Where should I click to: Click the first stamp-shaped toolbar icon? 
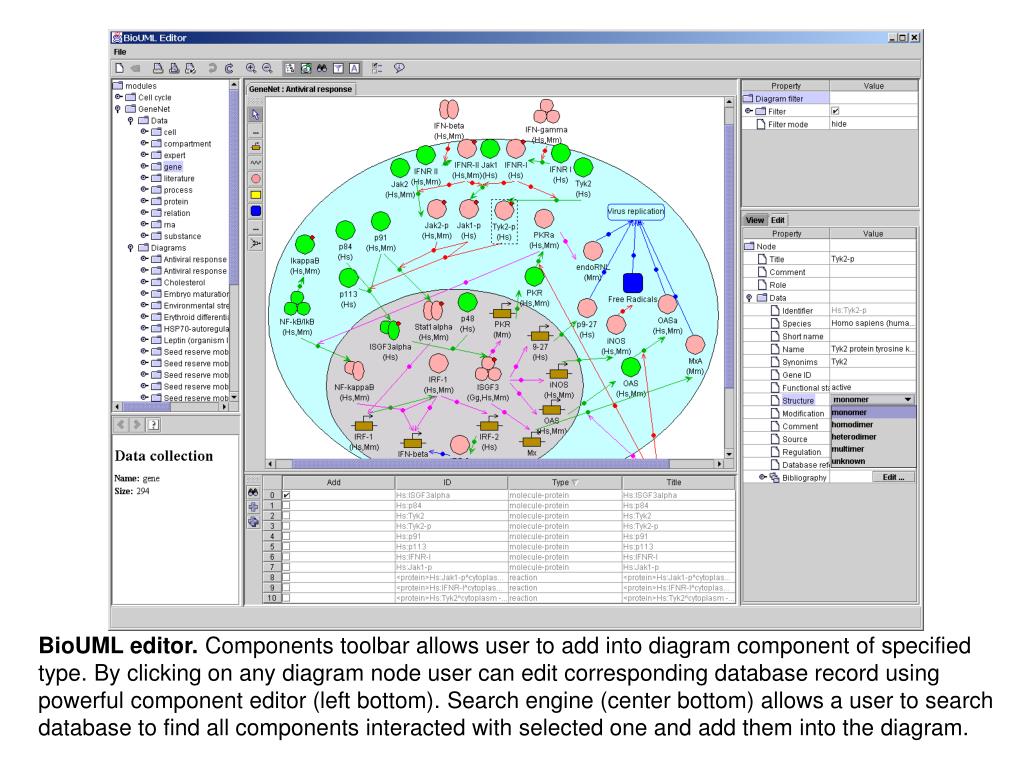point(157,68)
